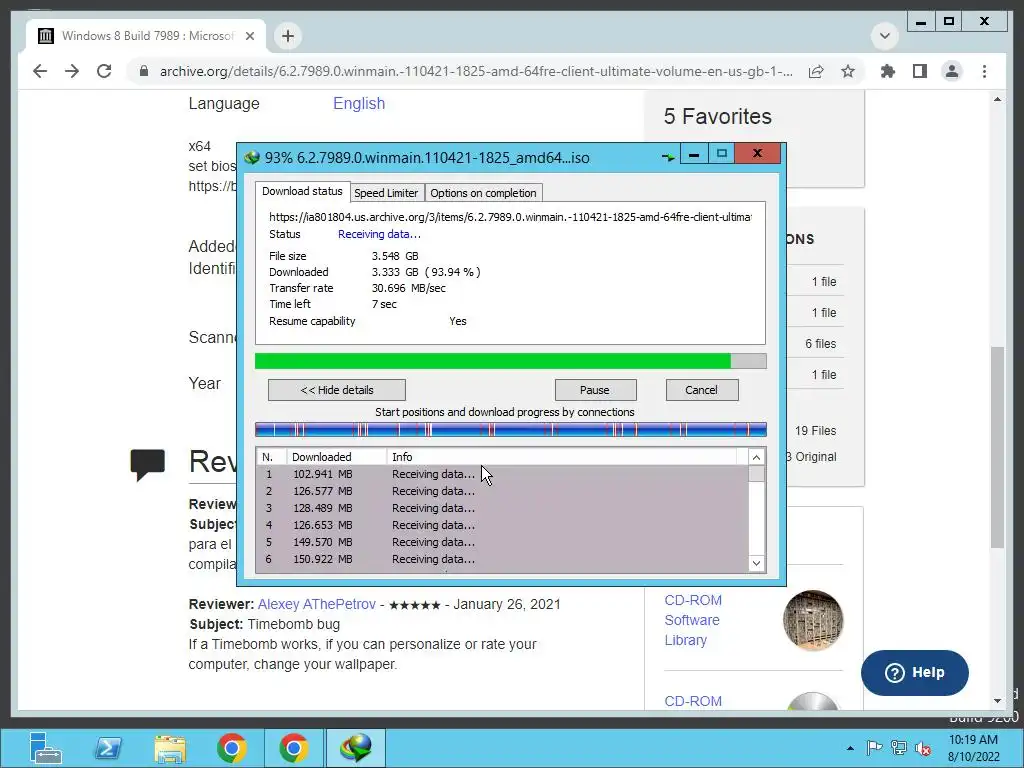
Task: Click the Help button on the page
Action: (x=914, y=673)
